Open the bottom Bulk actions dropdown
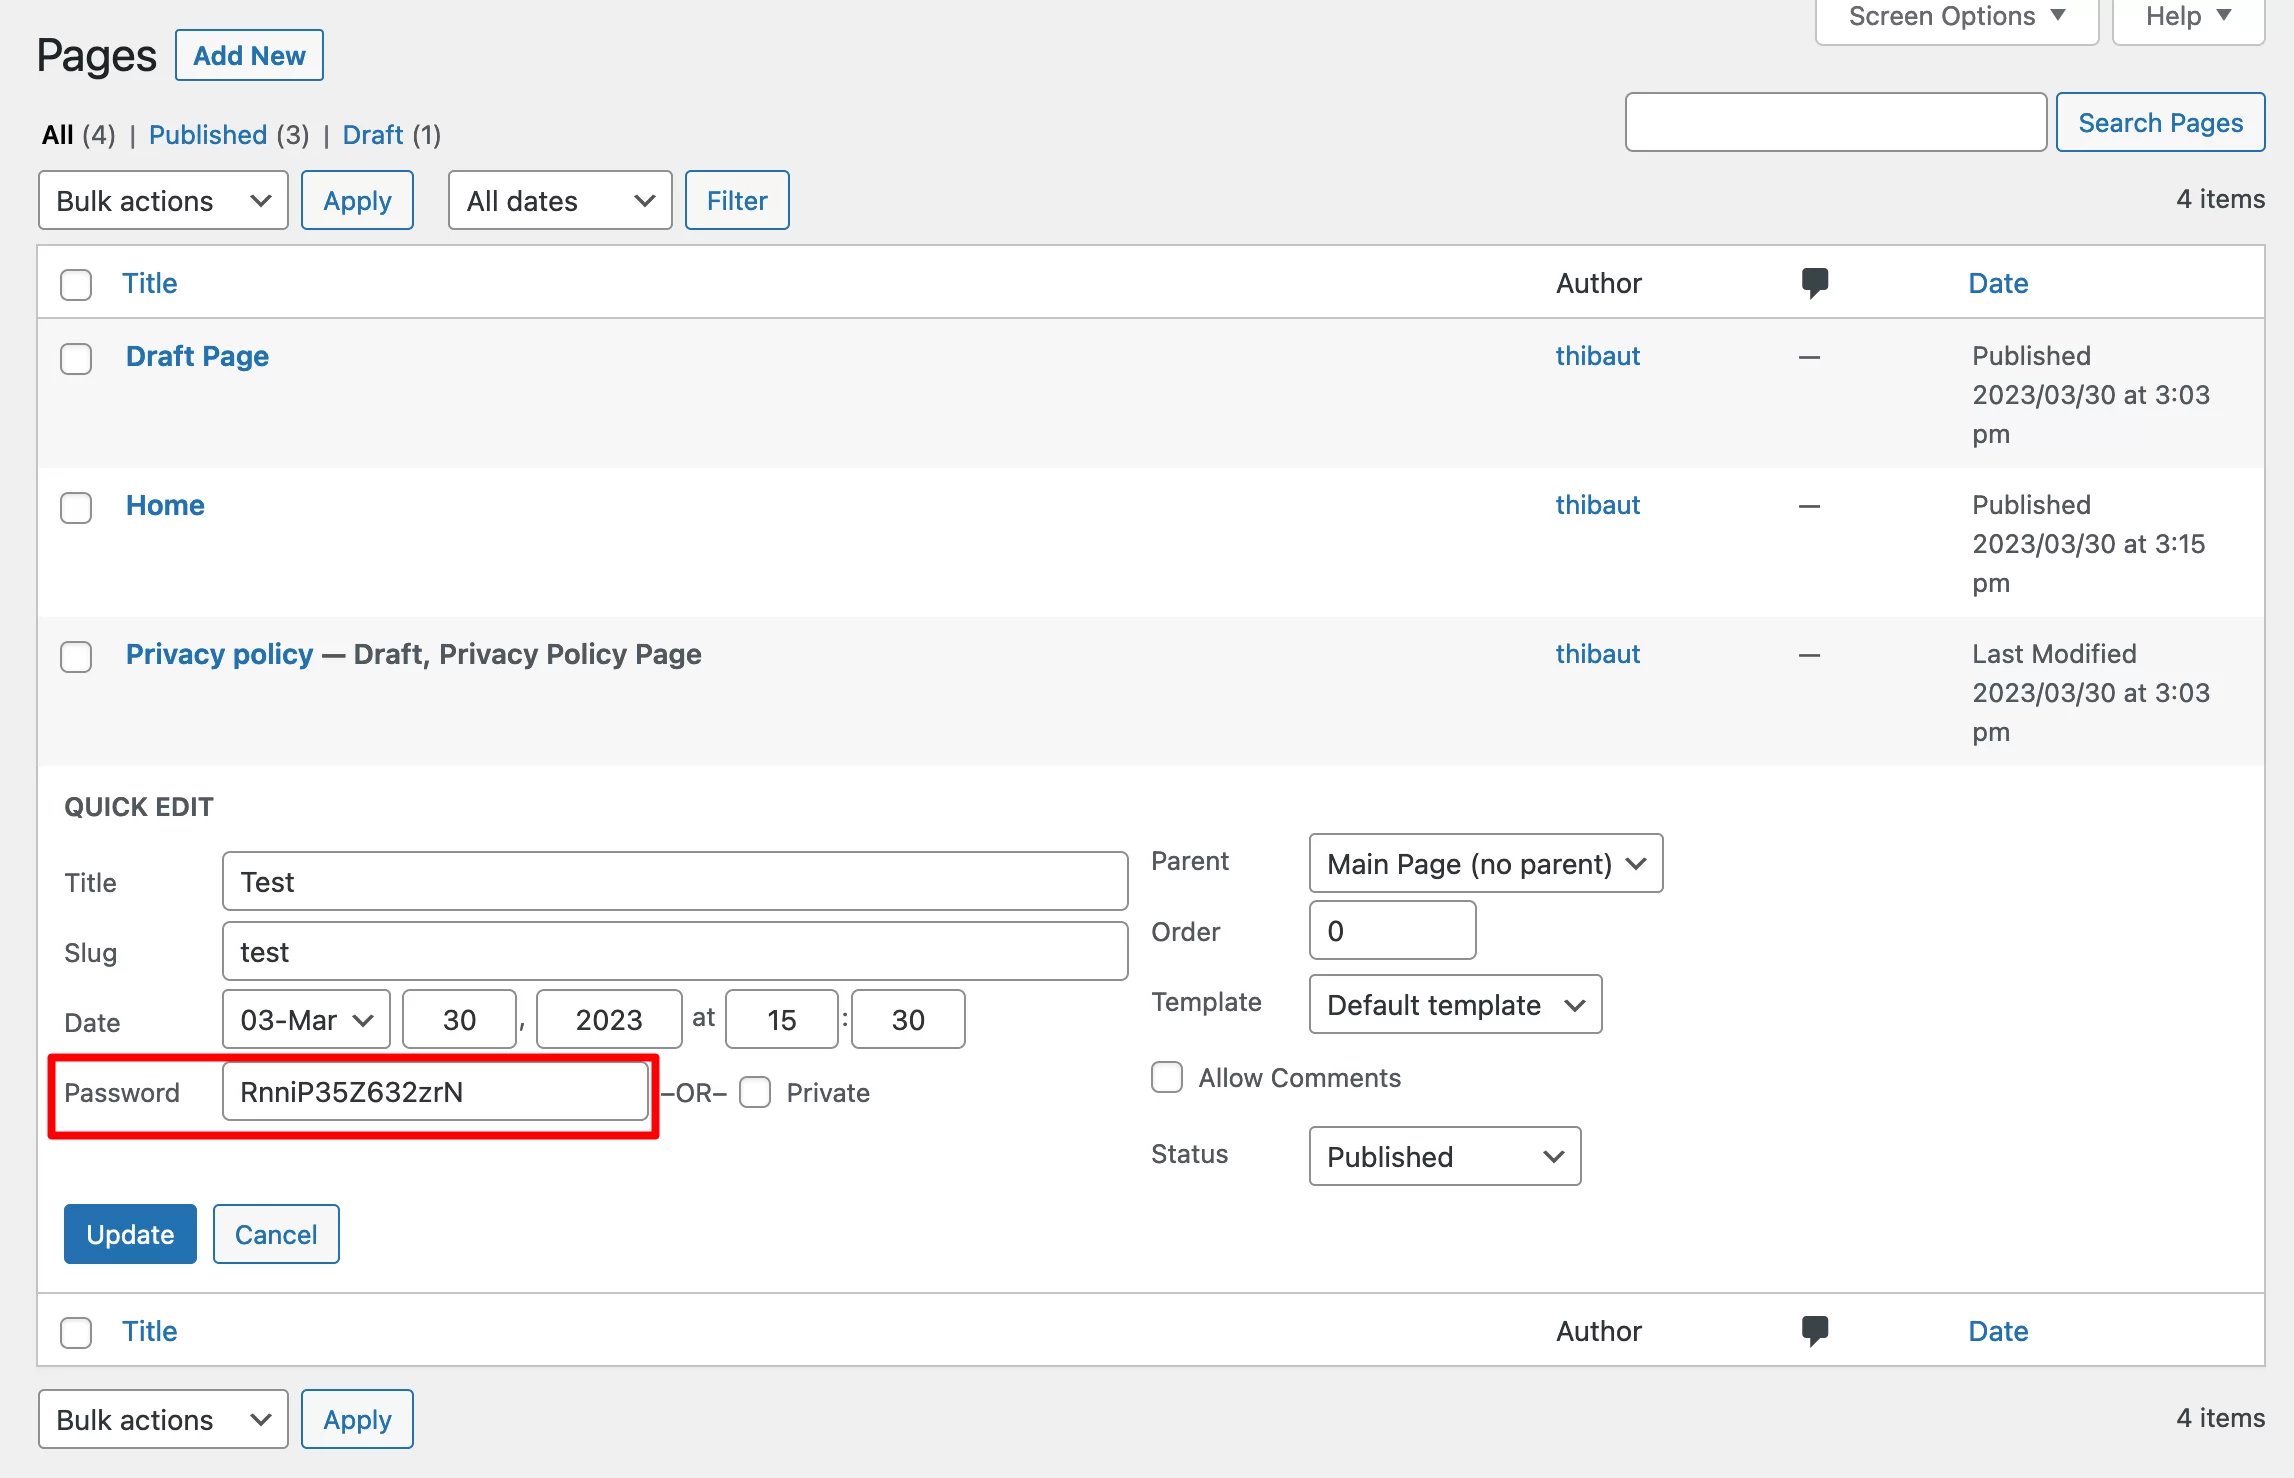 163,1419
